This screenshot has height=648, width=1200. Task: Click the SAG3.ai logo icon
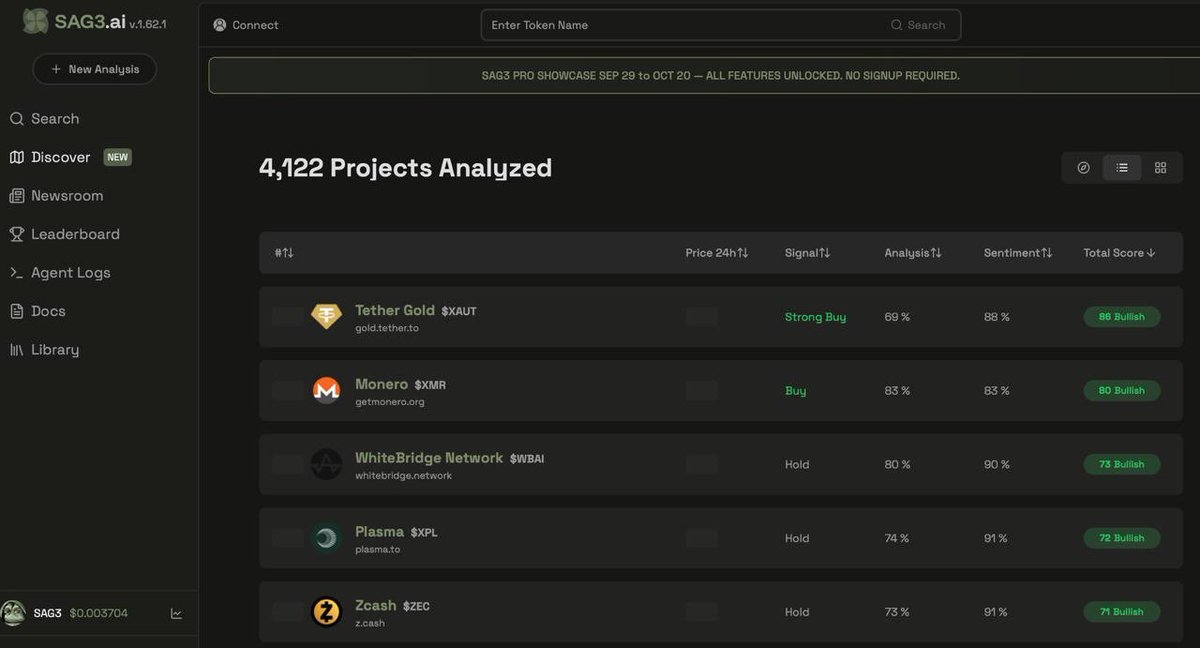35,21
